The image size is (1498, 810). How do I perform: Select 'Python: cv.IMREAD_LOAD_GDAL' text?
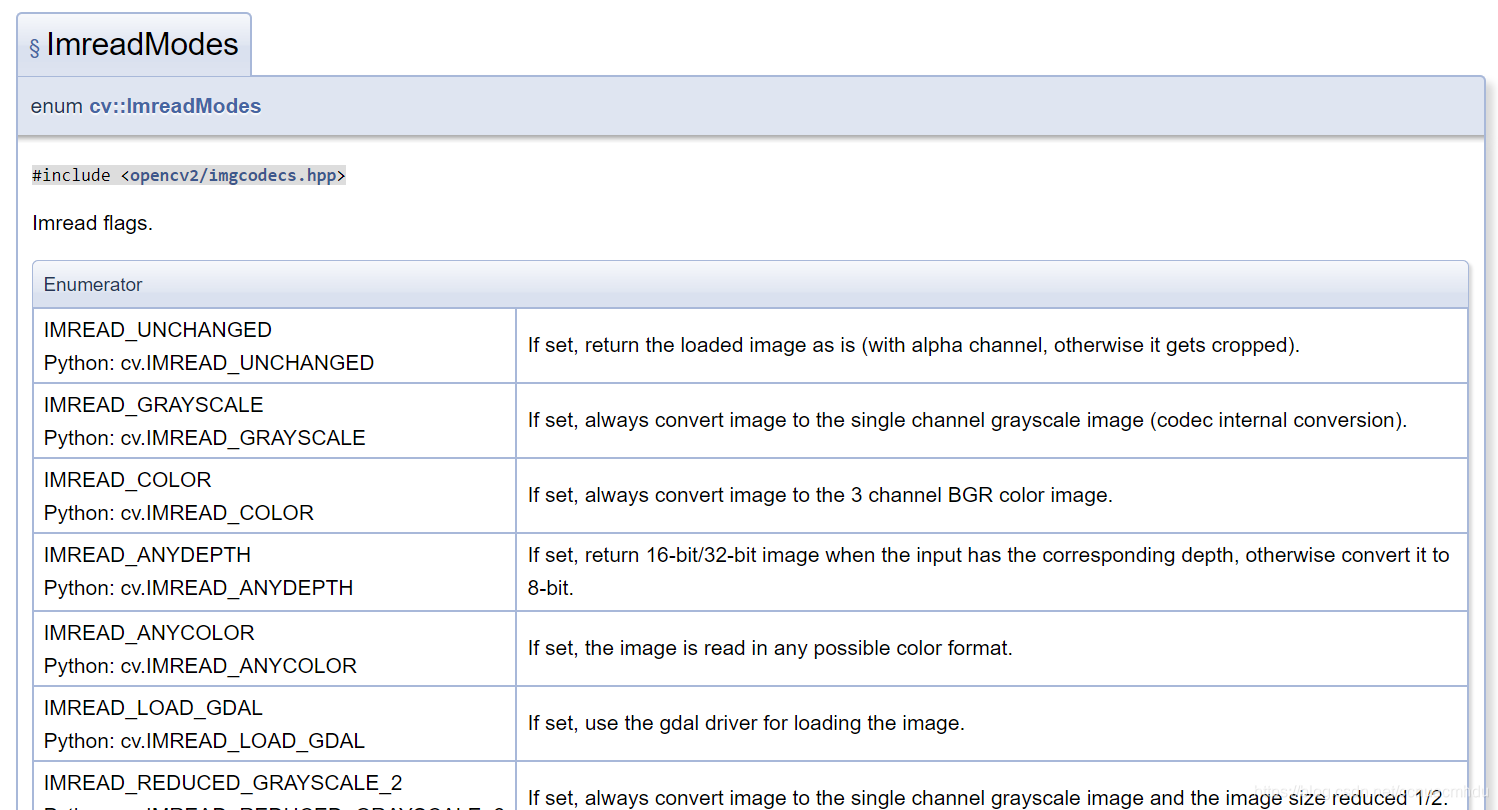coord(204,741)
